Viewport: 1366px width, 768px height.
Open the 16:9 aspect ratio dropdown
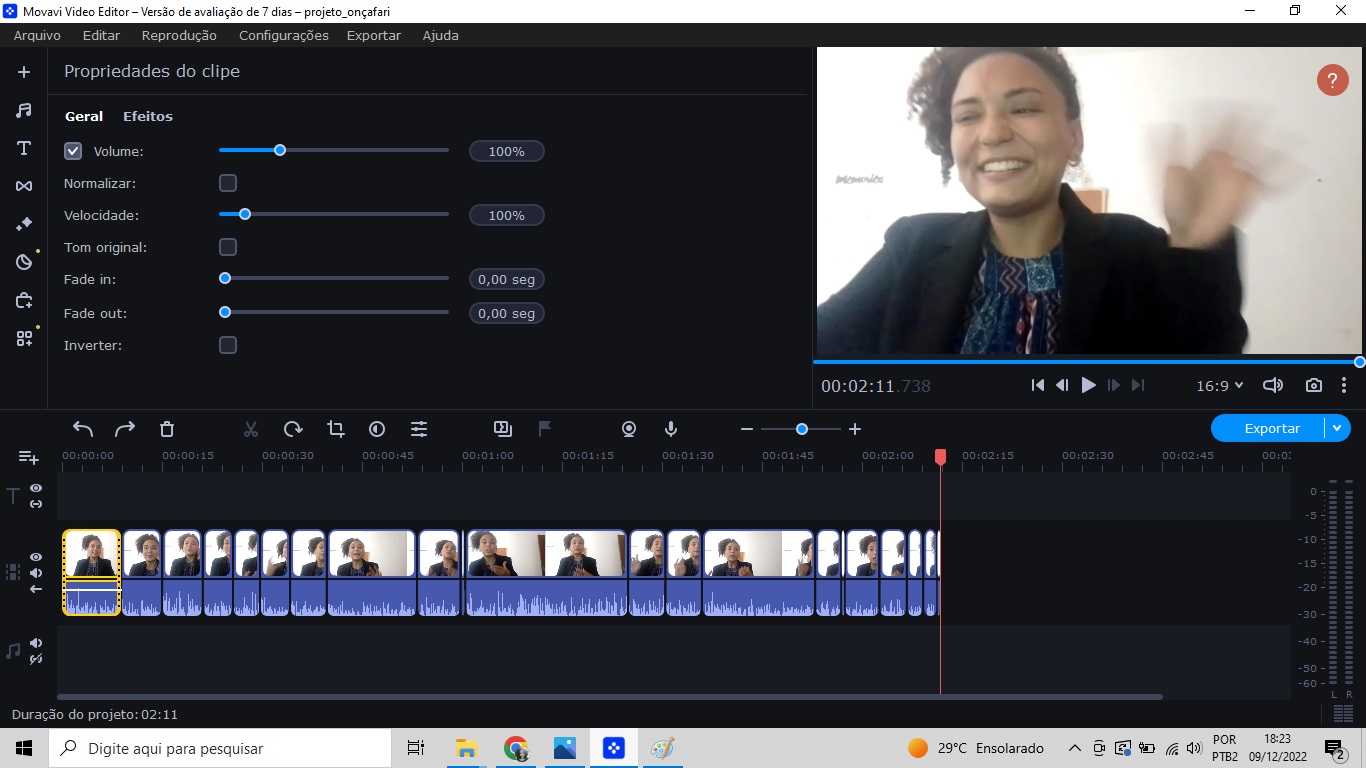point(1219,385)
